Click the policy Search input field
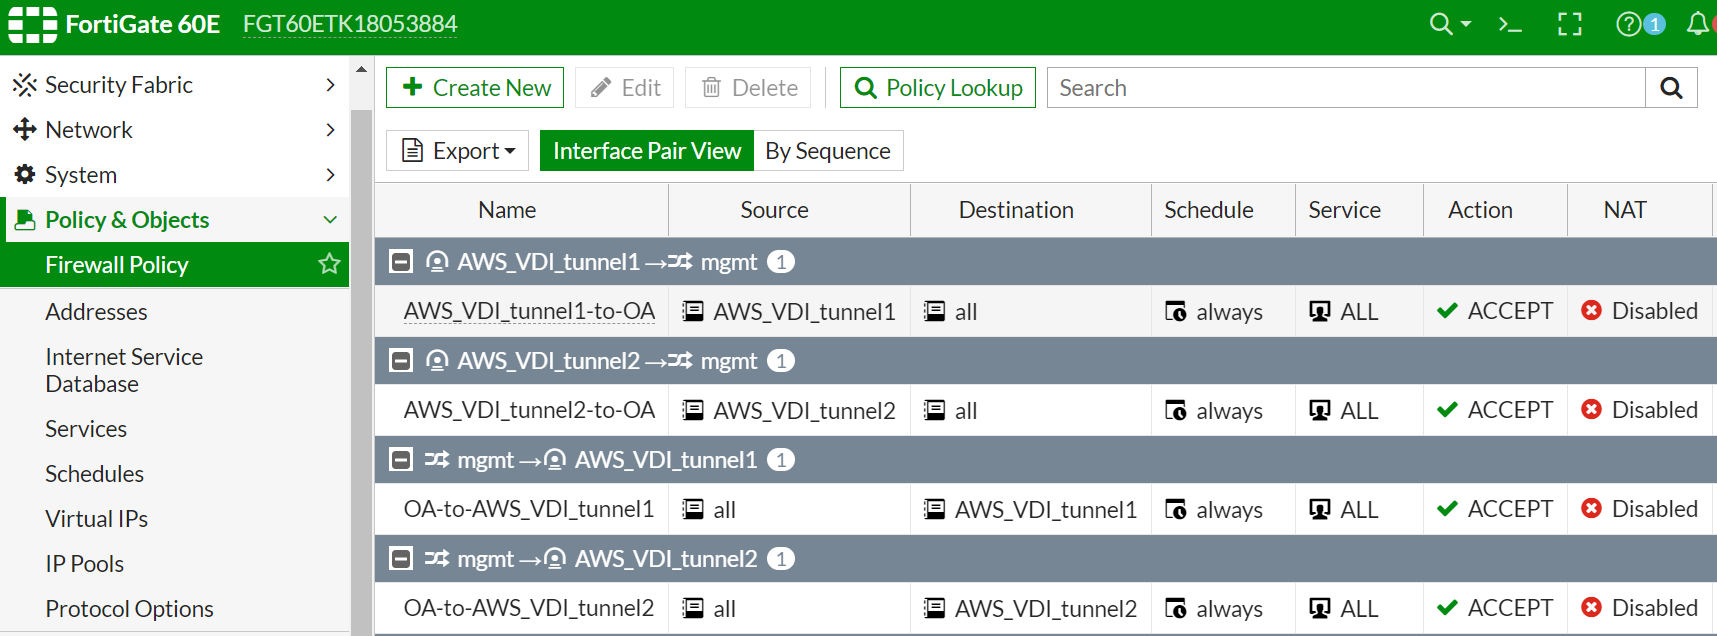This screenshot has height=636, width=1717. (1345, 88)
